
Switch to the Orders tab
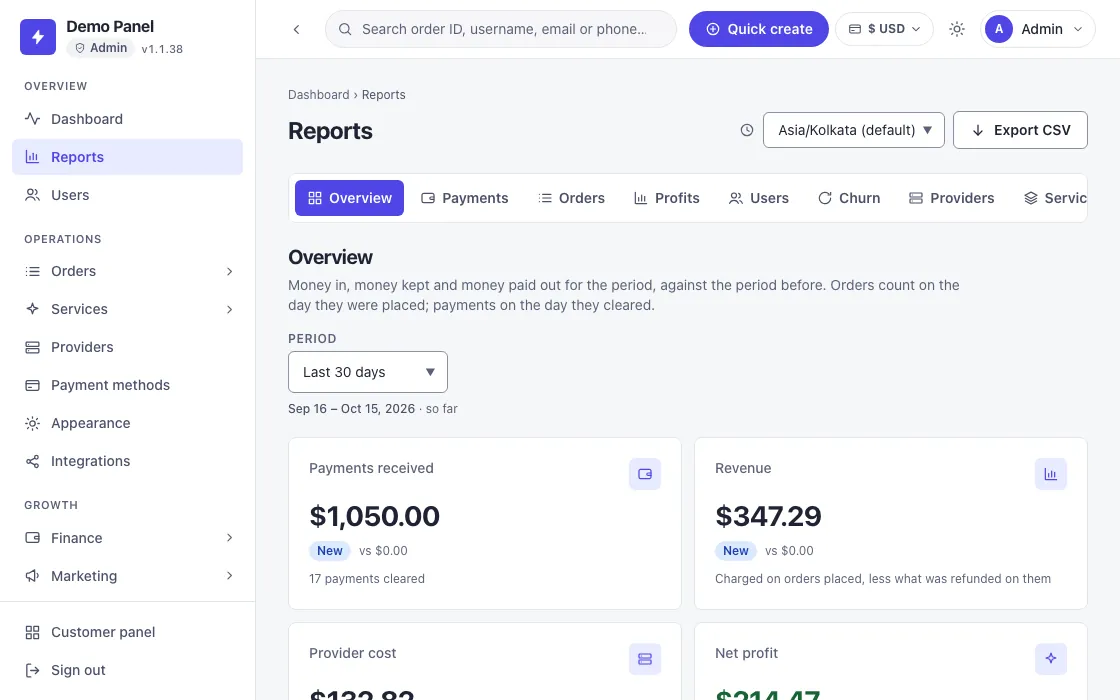(571, 198)
